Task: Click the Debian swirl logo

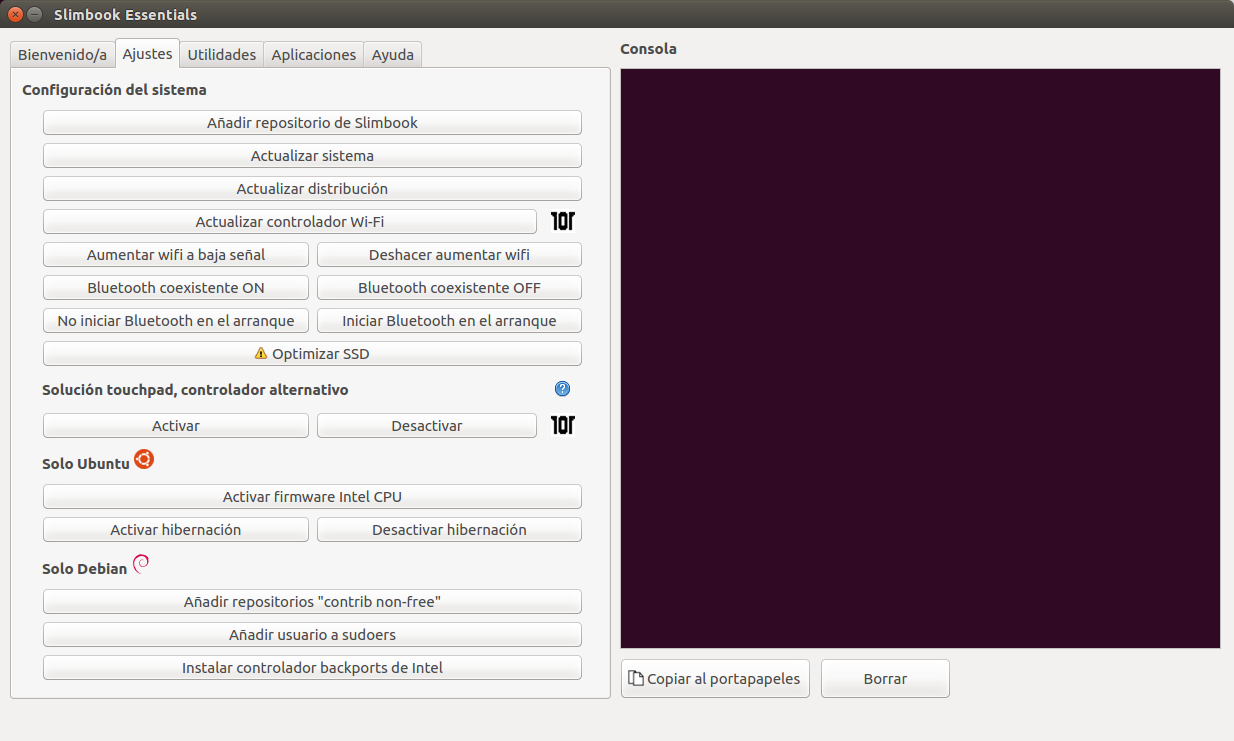Action: point(141,565)
